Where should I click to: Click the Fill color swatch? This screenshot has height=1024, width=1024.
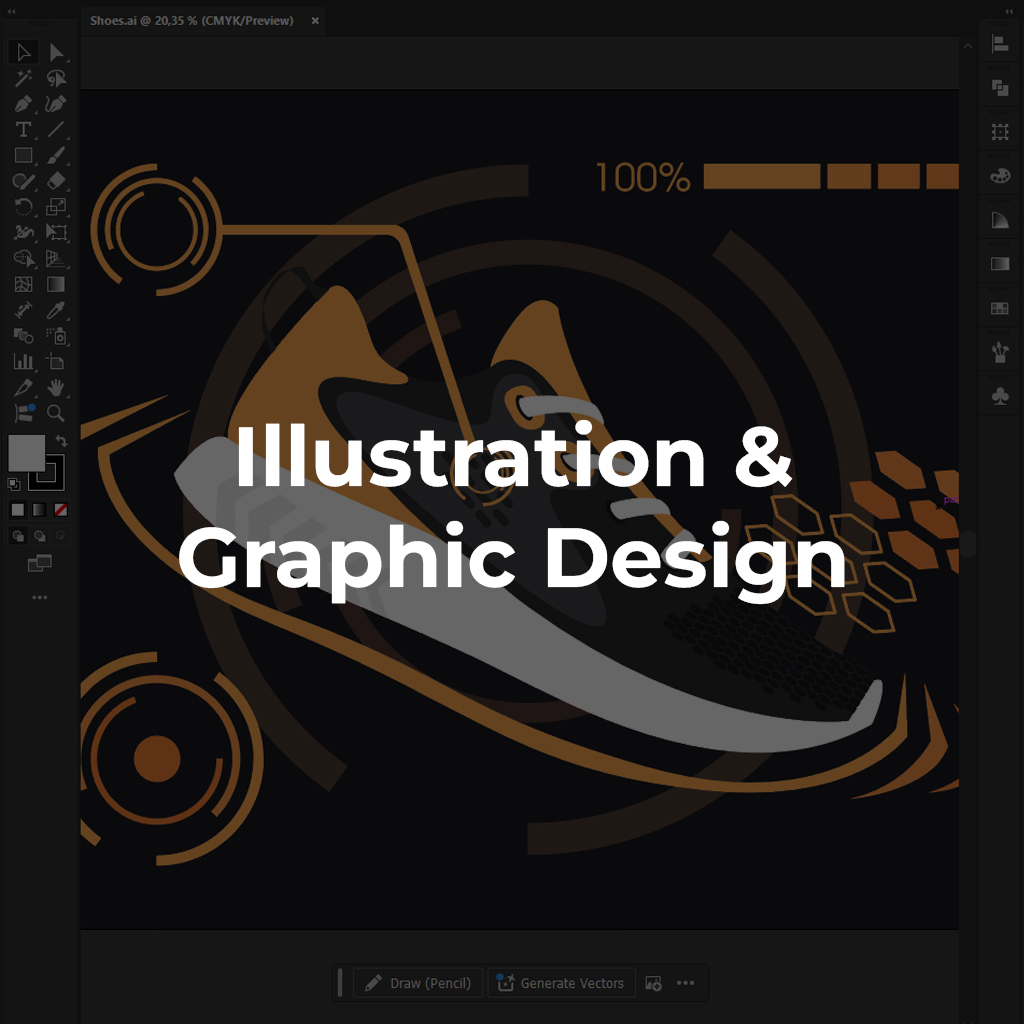[27, 453]
